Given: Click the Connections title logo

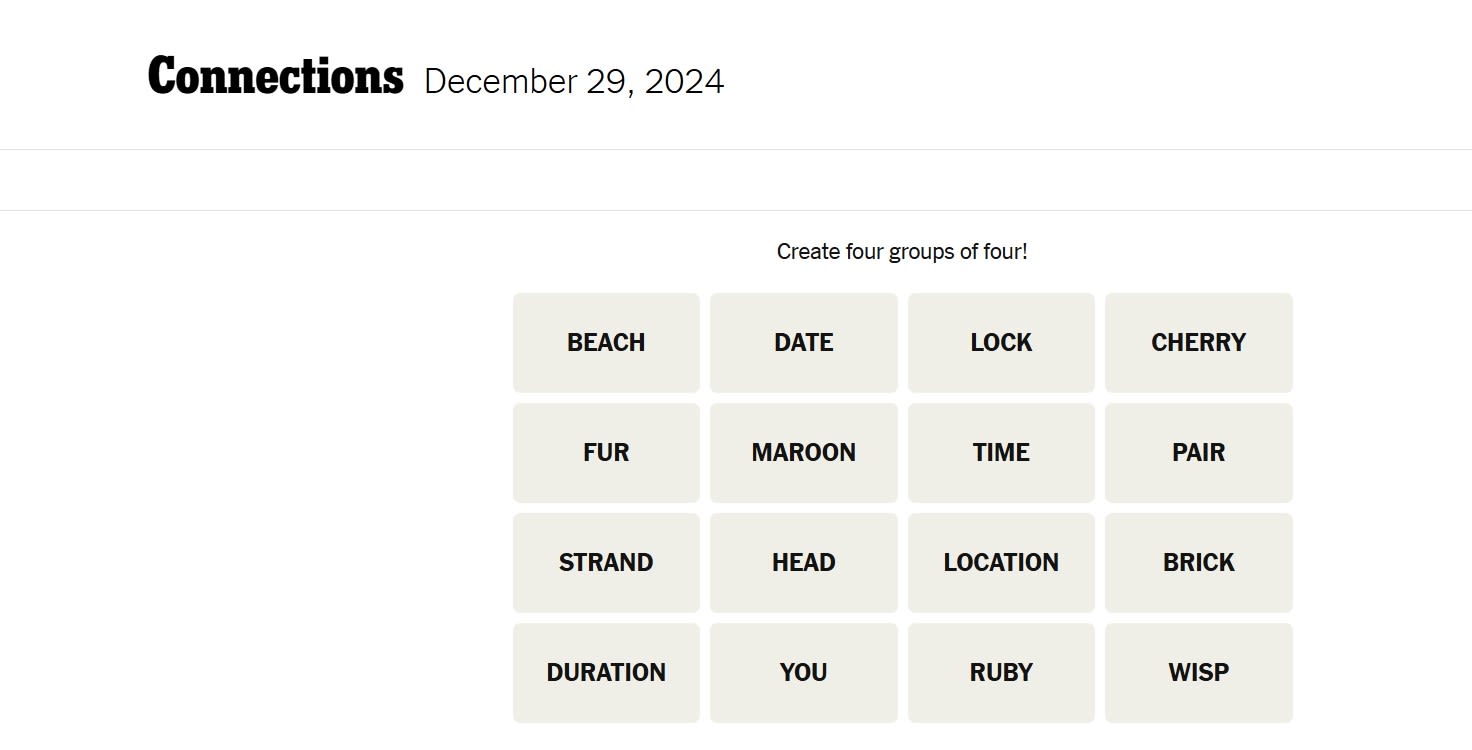Looking at the screenshot, I should click(x=275, y=77).
